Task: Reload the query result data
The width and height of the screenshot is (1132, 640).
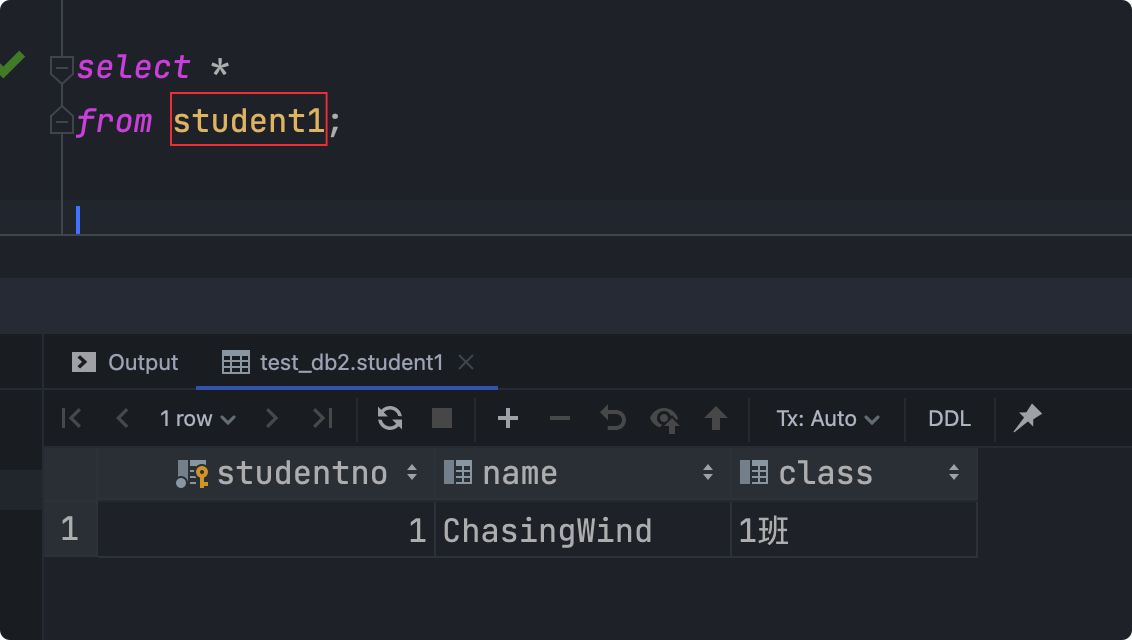Action: pyautogui.click(x=390, y=418)
